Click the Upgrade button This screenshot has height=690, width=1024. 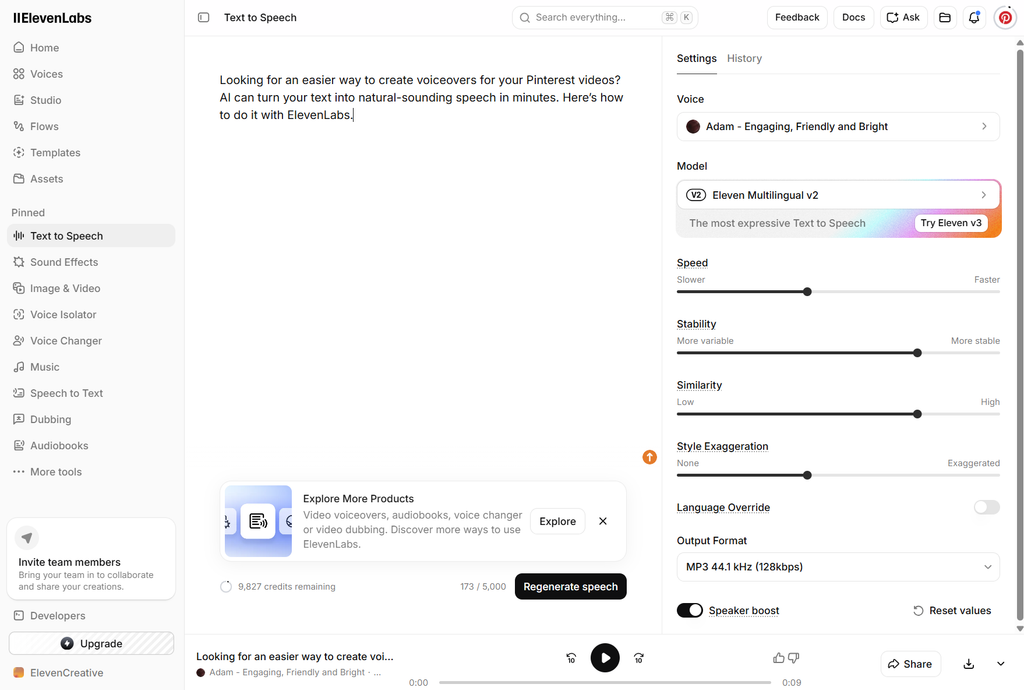click(x=91, y=643)
